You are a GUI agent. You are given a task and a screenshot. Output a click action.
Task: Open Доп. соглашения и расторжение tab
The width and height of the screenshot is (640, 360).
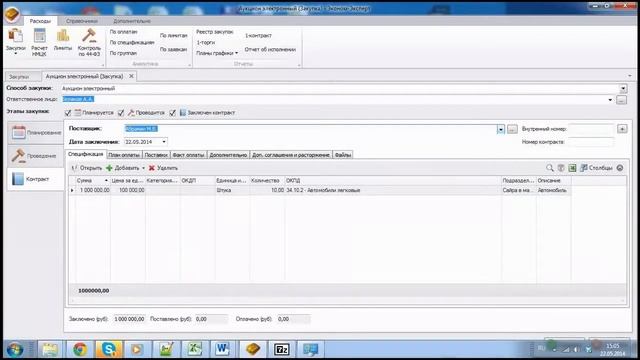click(291, 155)
